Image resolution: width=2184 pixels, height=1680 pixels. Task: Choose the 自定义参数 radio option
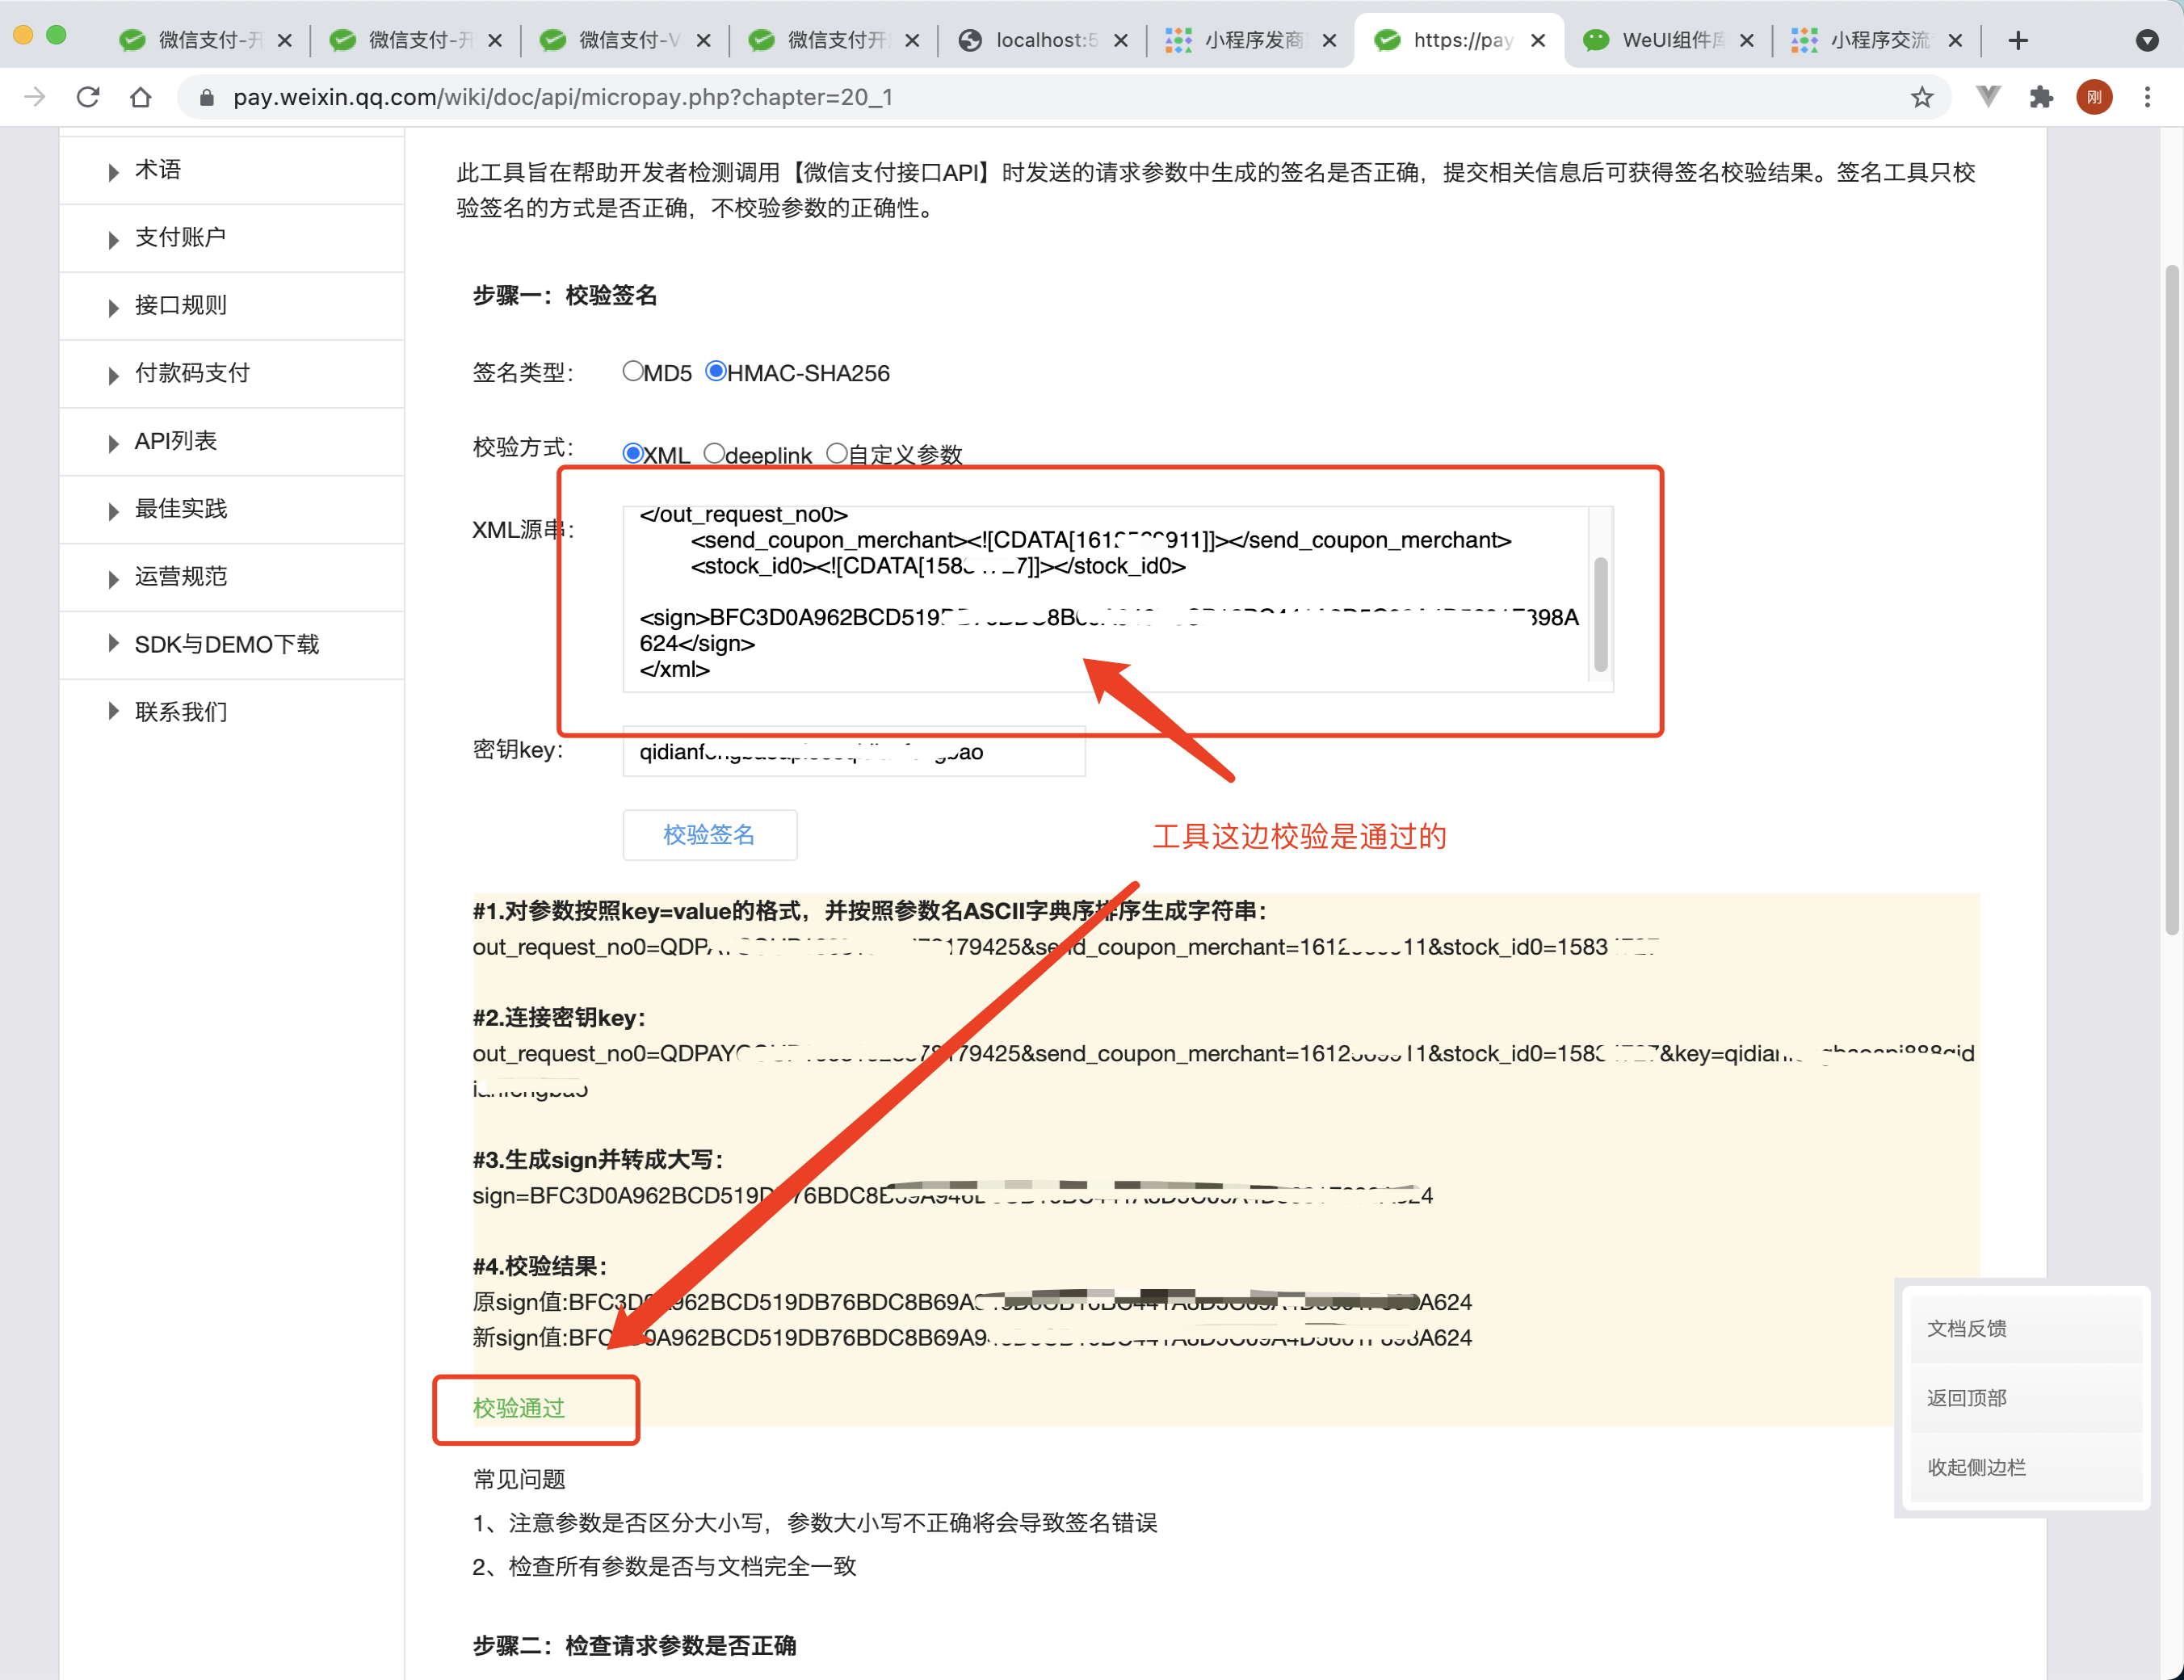coord(837,454)
